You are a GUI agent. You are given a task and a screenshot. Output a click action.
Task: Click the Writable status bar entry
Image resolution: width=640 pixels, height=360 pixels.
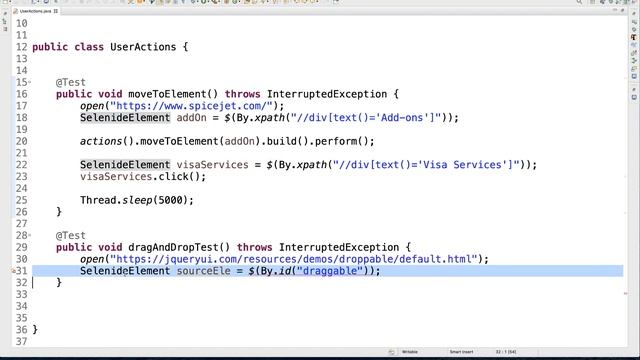[x=410, y=352]
